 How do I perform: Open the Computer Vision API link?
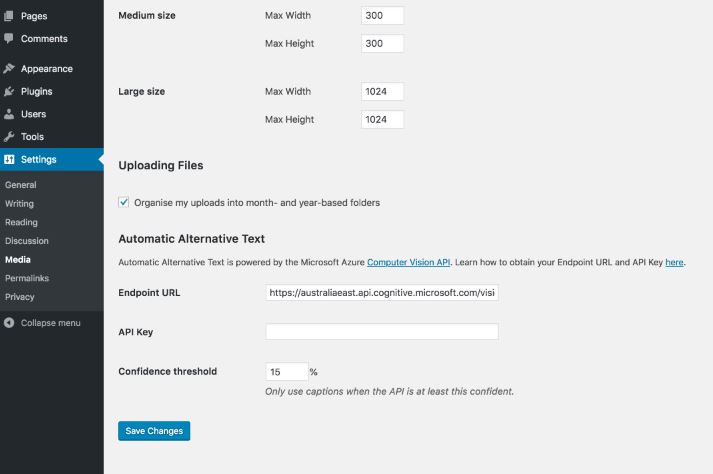point(408,262)
